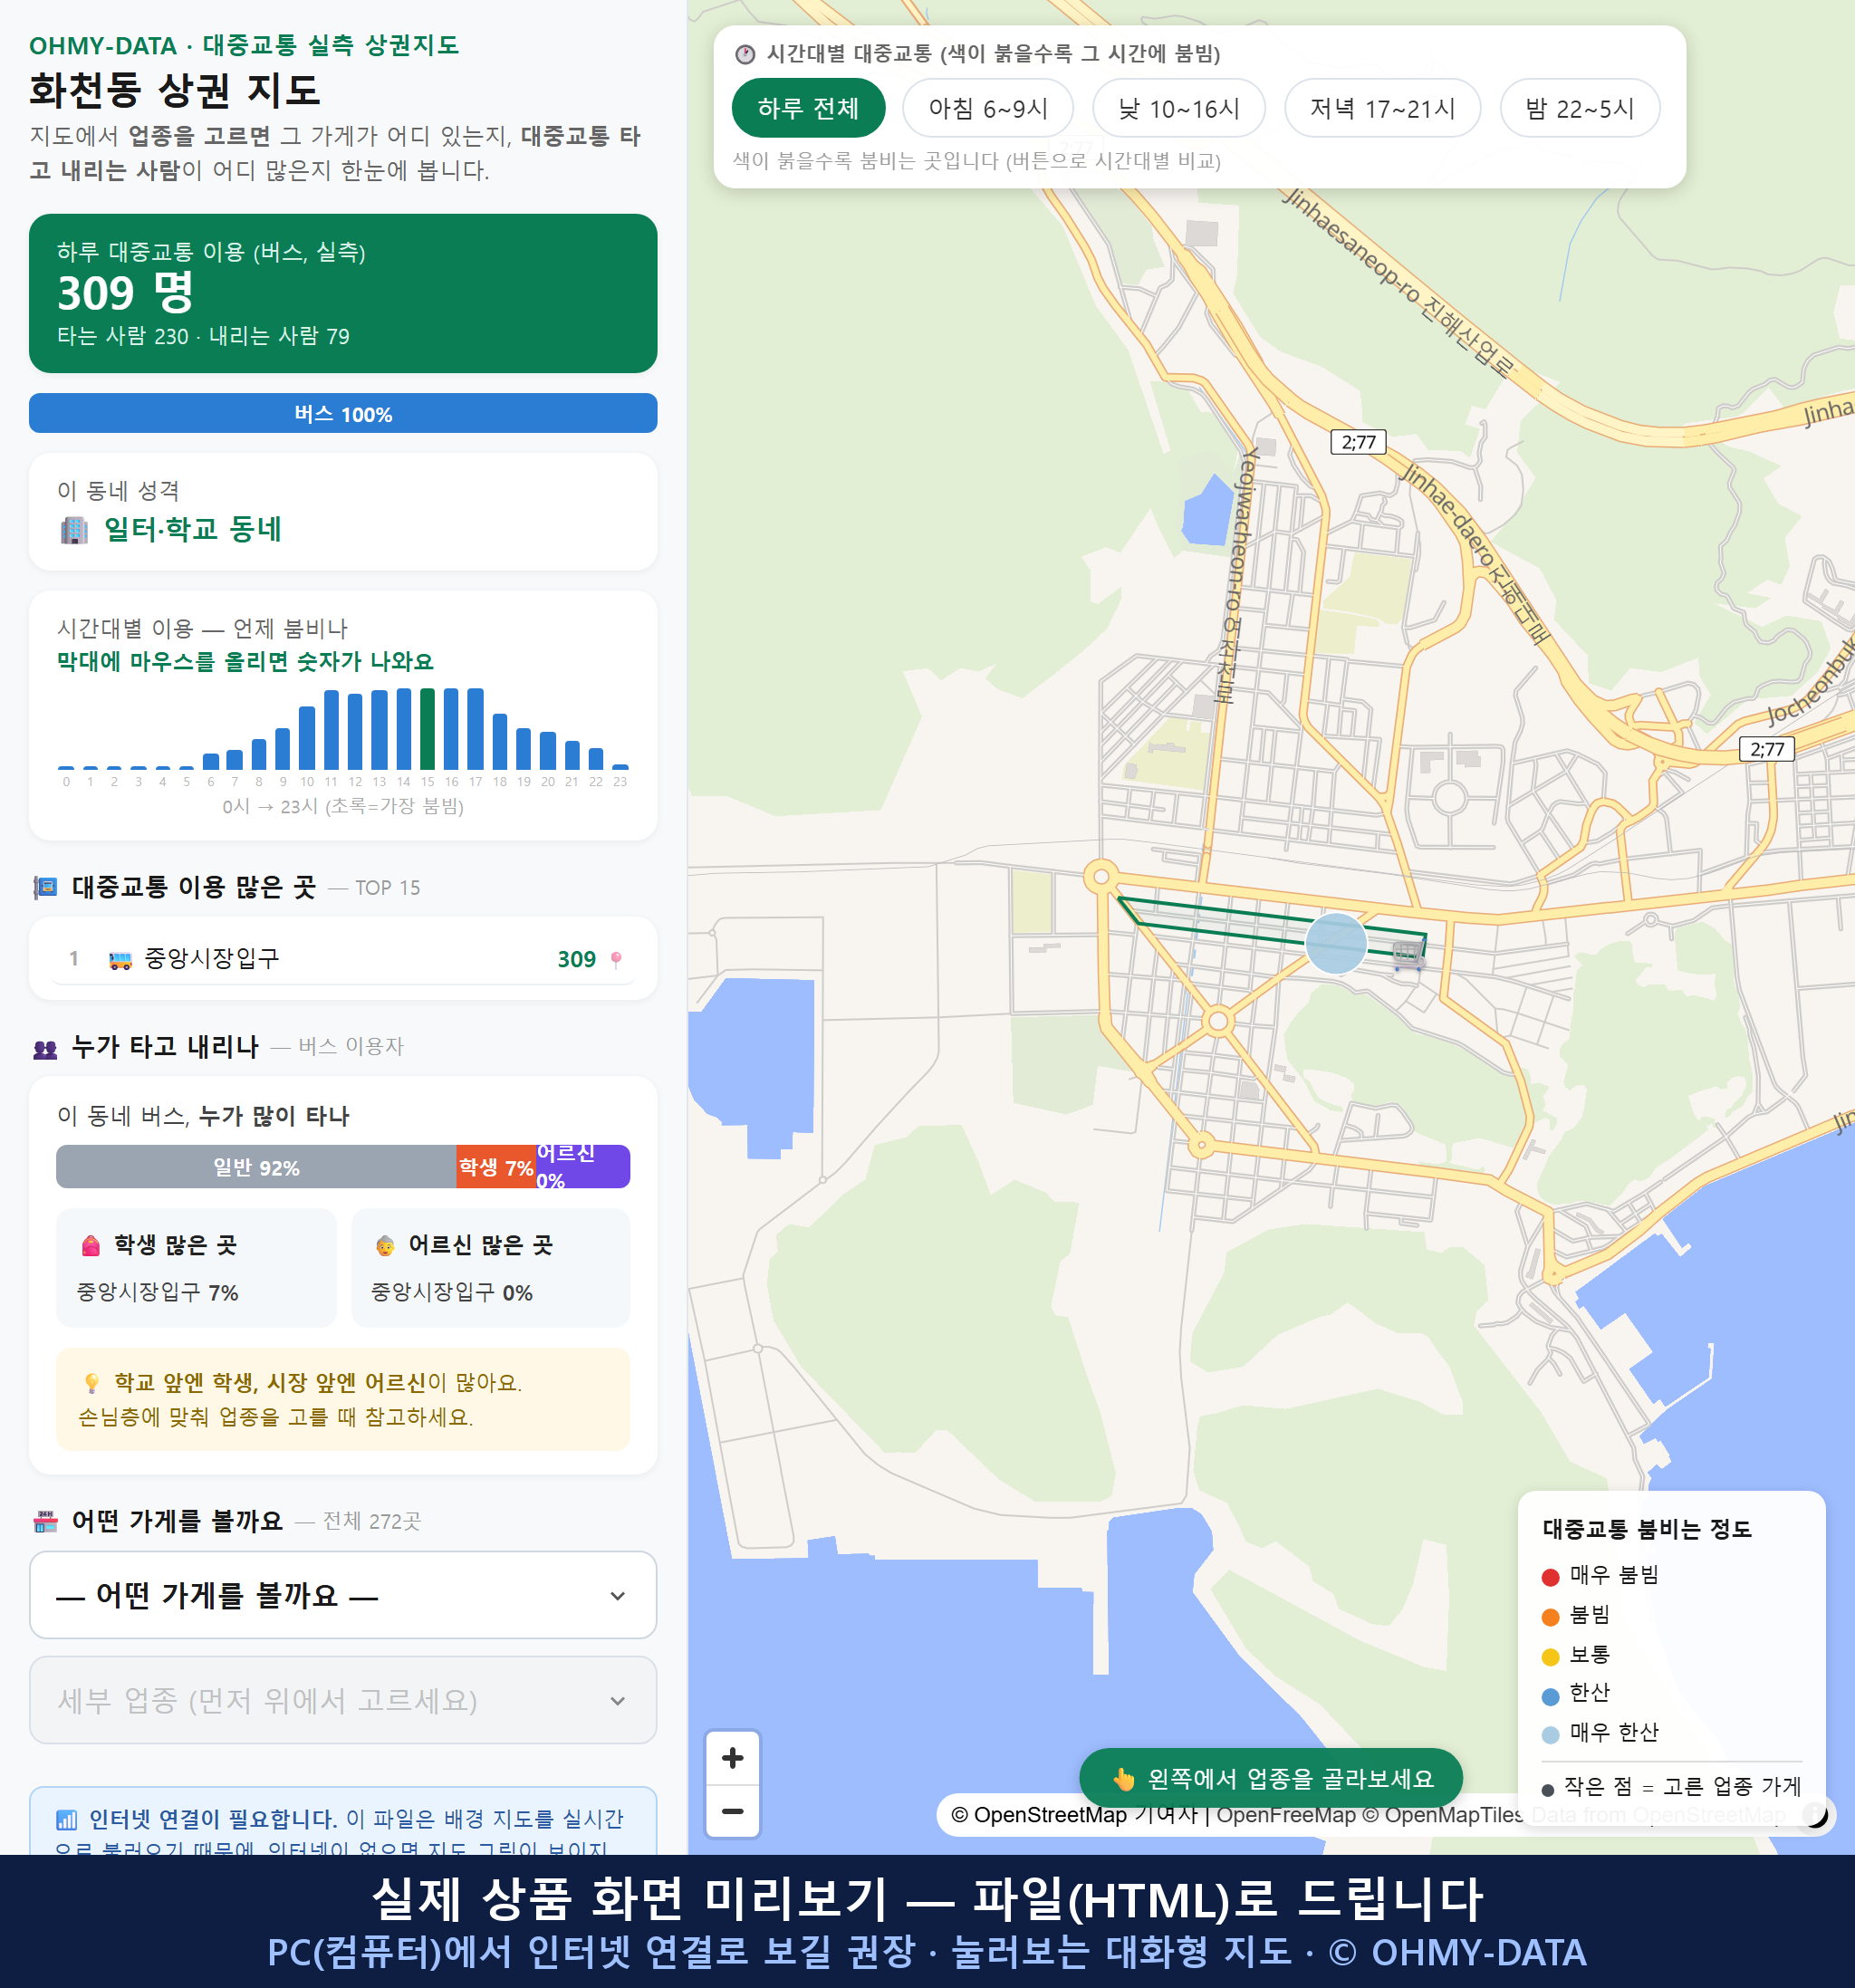Click the bus icon in 중앙시장입구 row
The image size is (1855, 1988).
tap(120, 960)
